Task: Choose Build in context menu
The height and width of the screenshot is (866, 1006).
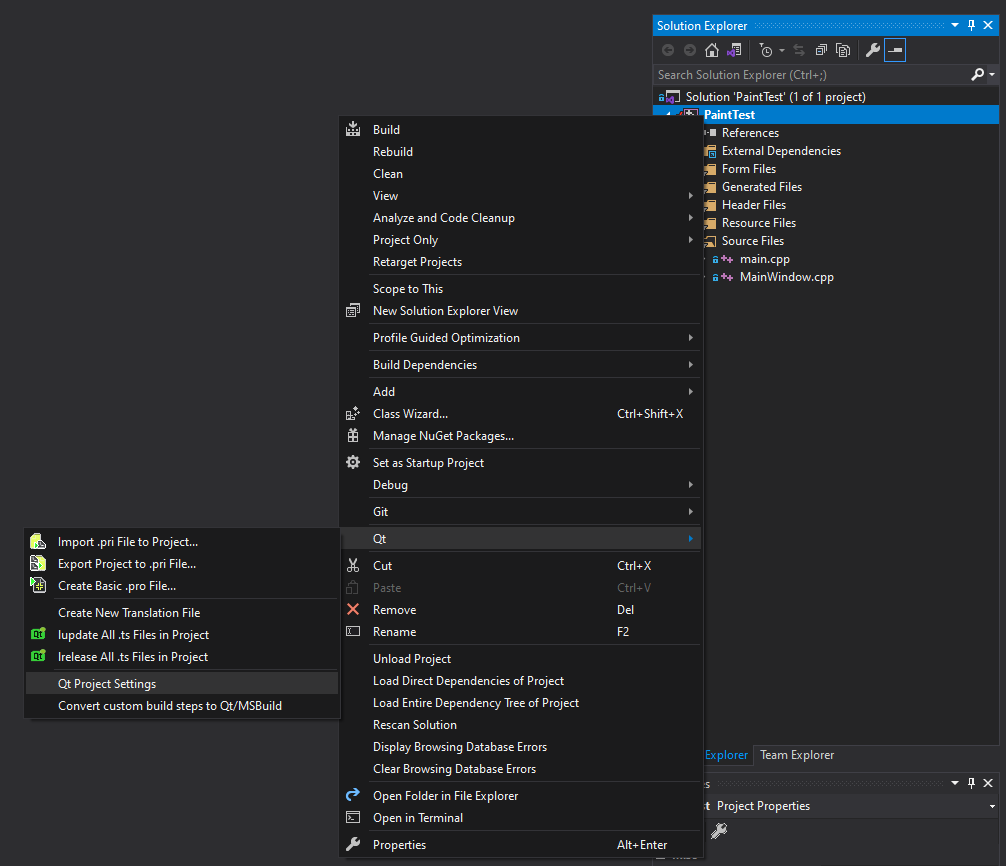Action: [x=521, y=130]
